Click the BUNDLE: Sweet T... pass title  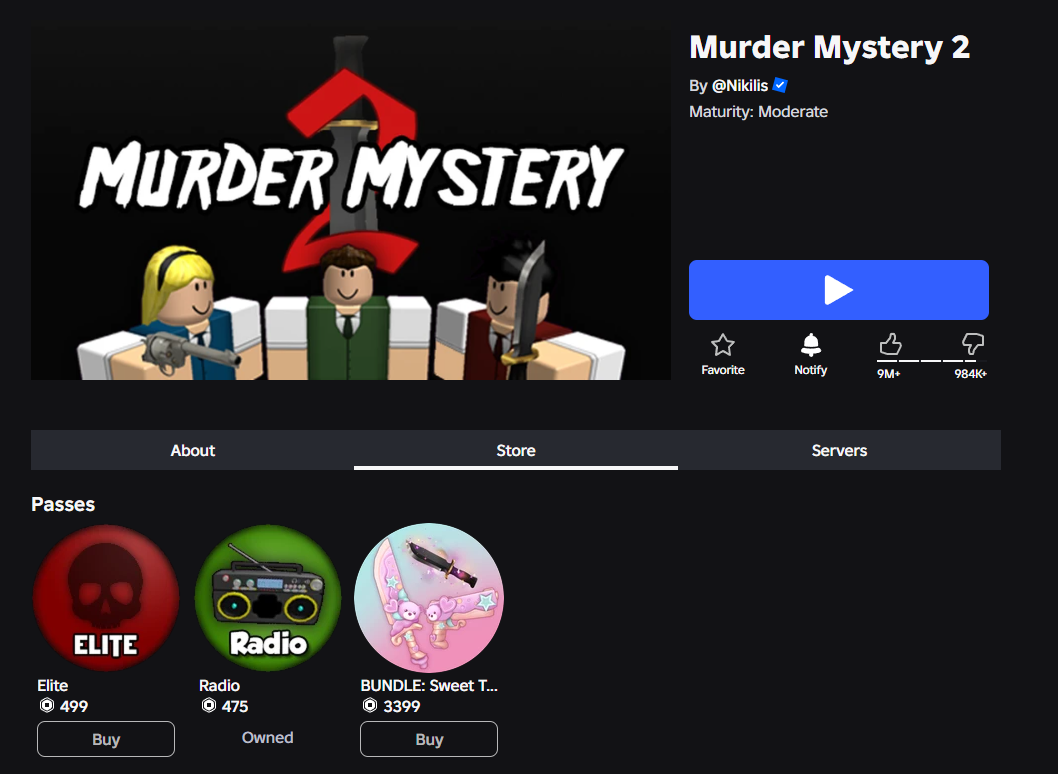pyautogui.click(x=429, y=685)
